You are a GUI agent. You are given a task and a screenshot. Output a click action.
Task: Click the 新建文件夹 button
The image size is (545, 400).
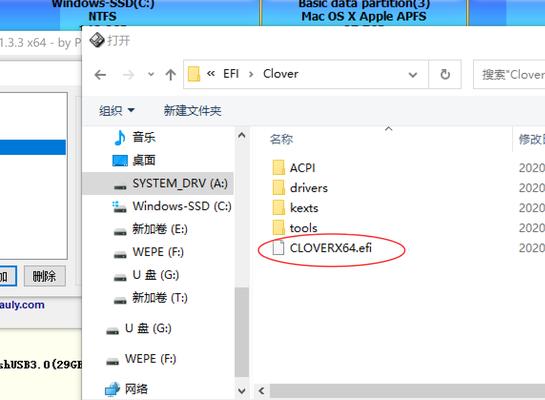[192, 111]
